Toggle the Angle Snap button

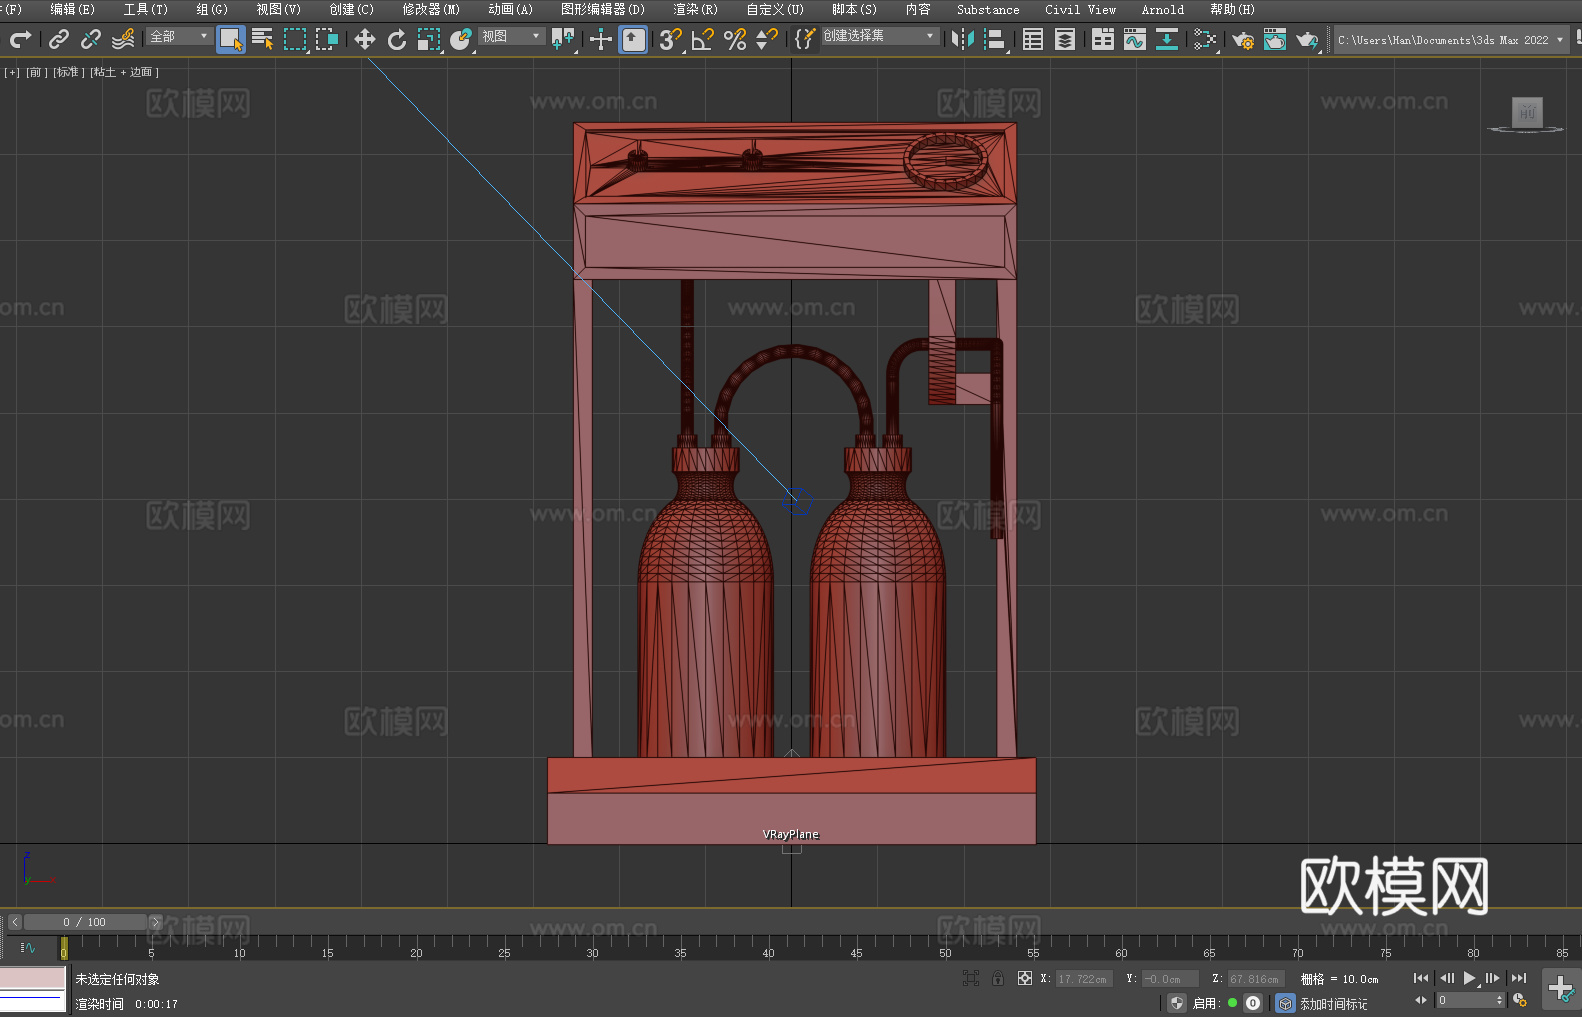pos(702,39)
